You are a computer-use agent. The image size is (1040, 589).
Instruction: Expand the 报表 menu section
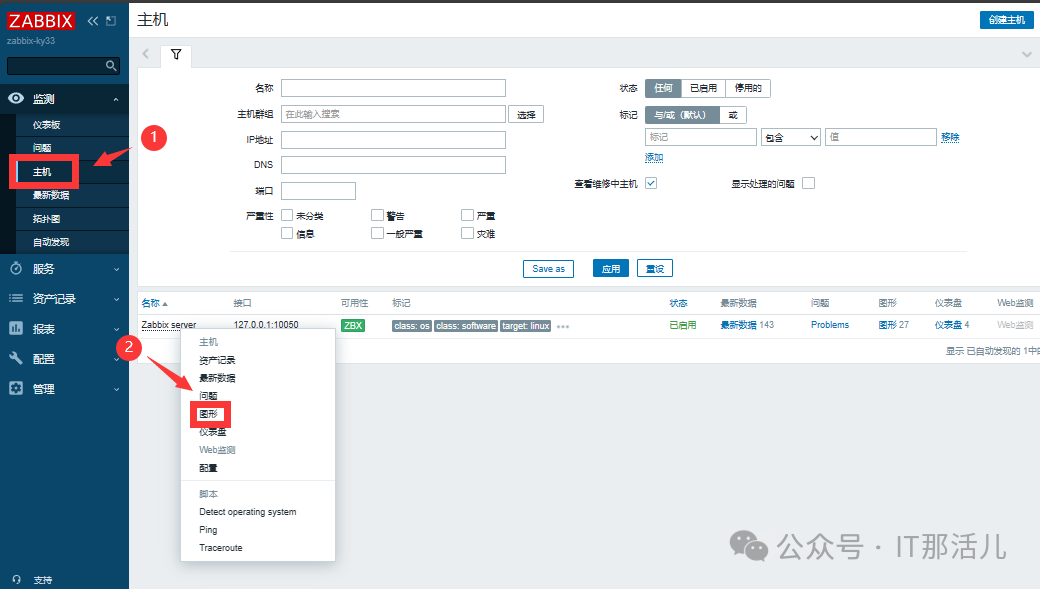tap(116, 329)
